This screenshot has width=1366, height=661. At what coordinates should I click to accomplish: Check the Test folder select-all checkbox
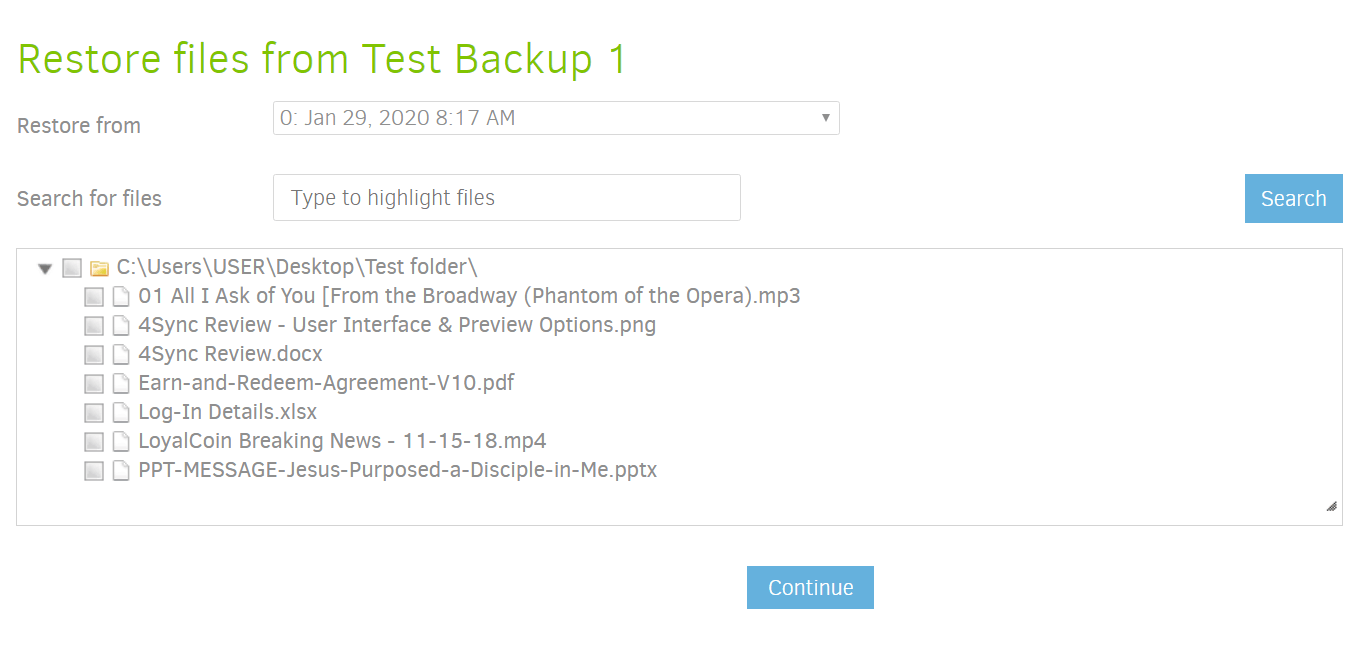(x=71, y=267)
